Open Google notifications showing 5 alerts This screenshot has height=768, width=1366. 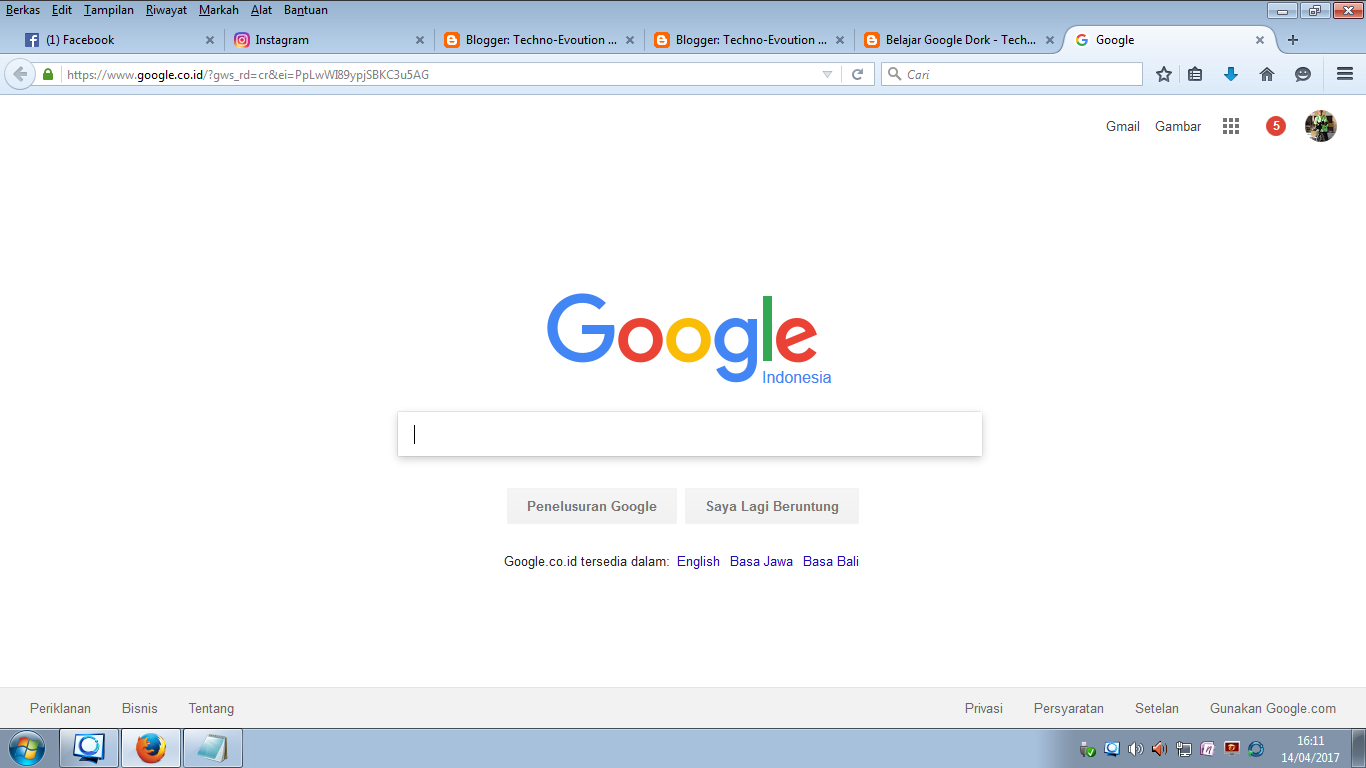coord(1275,126)
